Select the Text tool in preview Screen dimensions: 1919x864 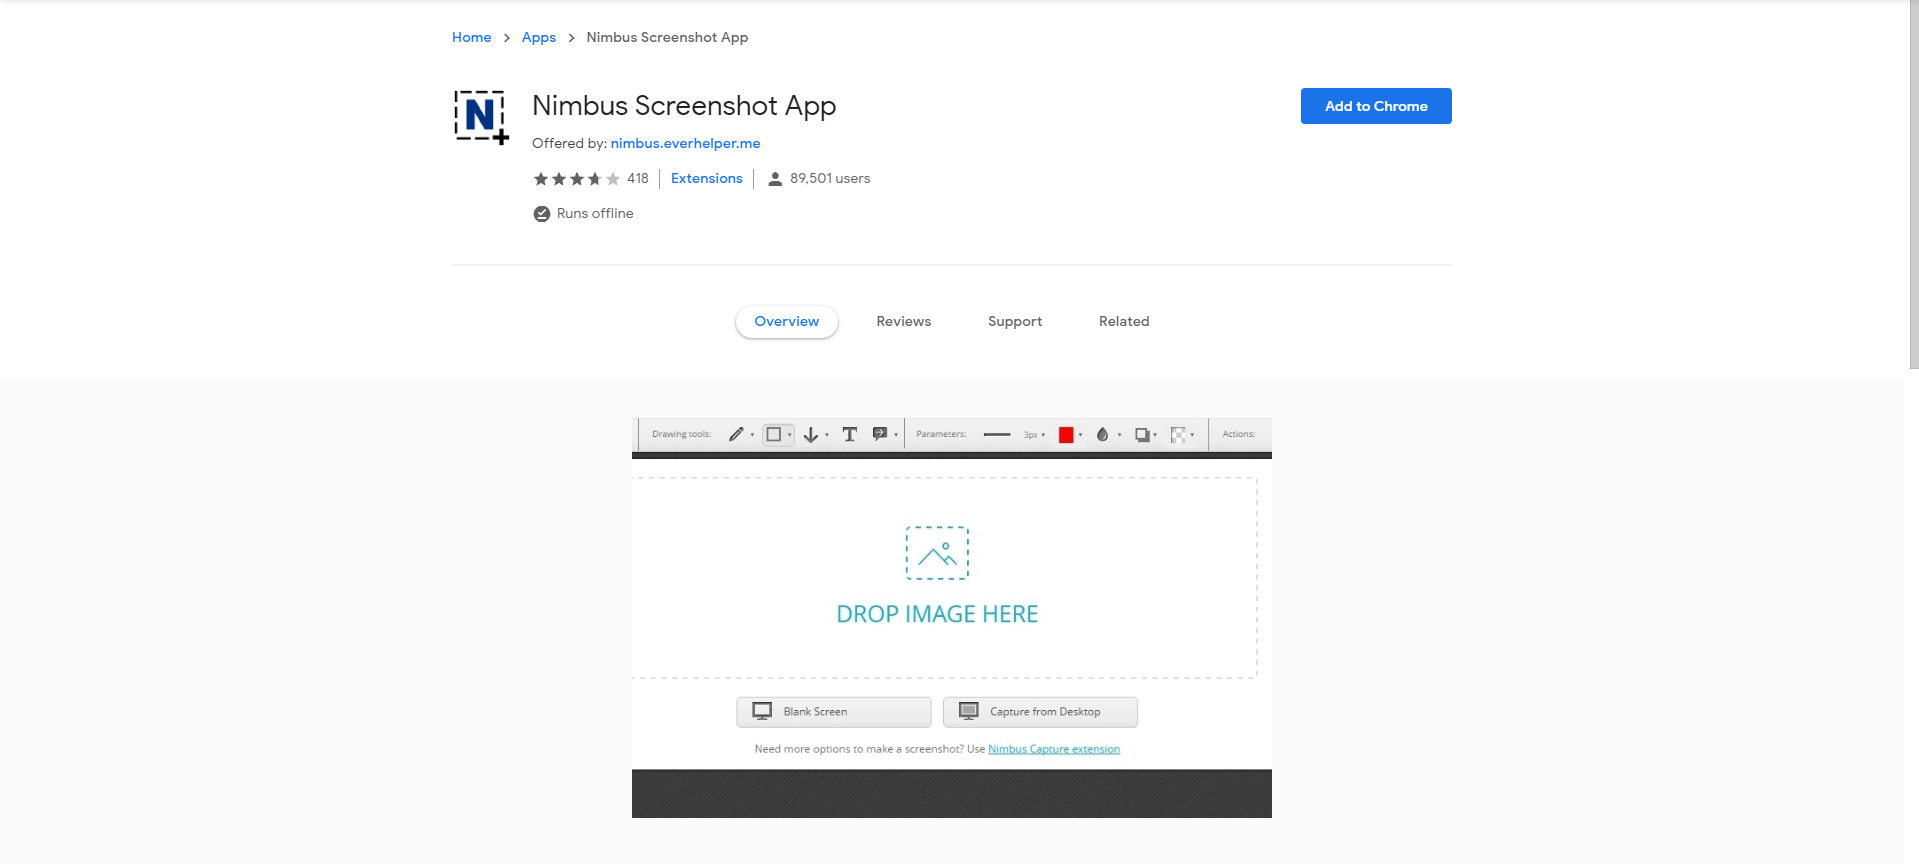pyautogui.click(x=850, y=434)
